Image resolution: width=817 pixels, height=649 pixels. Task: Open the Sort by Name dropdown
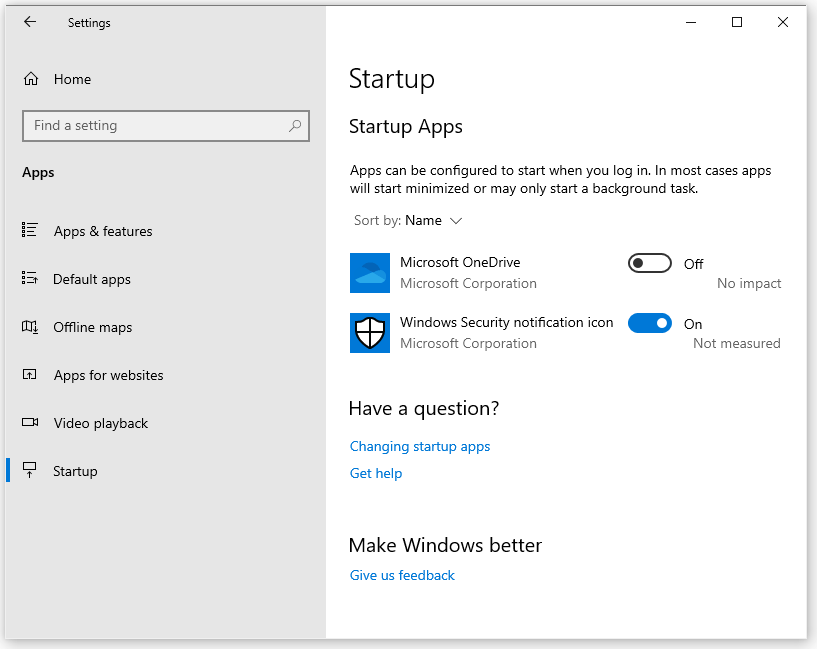tap(408, 220)
